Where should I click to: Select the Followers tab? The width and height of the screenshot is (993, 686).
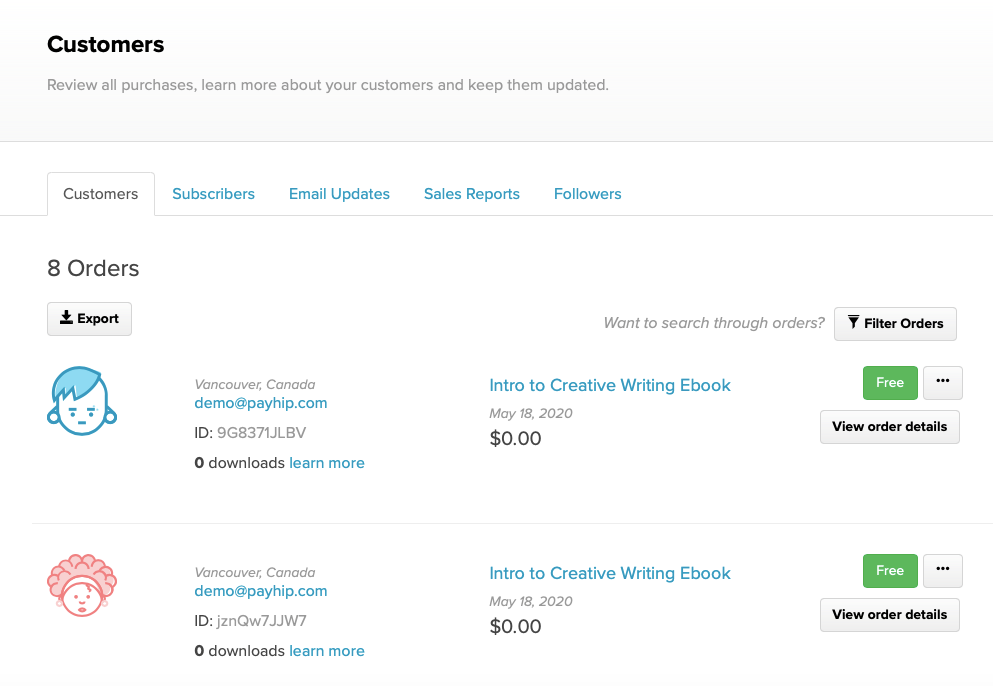coord(587,194)
